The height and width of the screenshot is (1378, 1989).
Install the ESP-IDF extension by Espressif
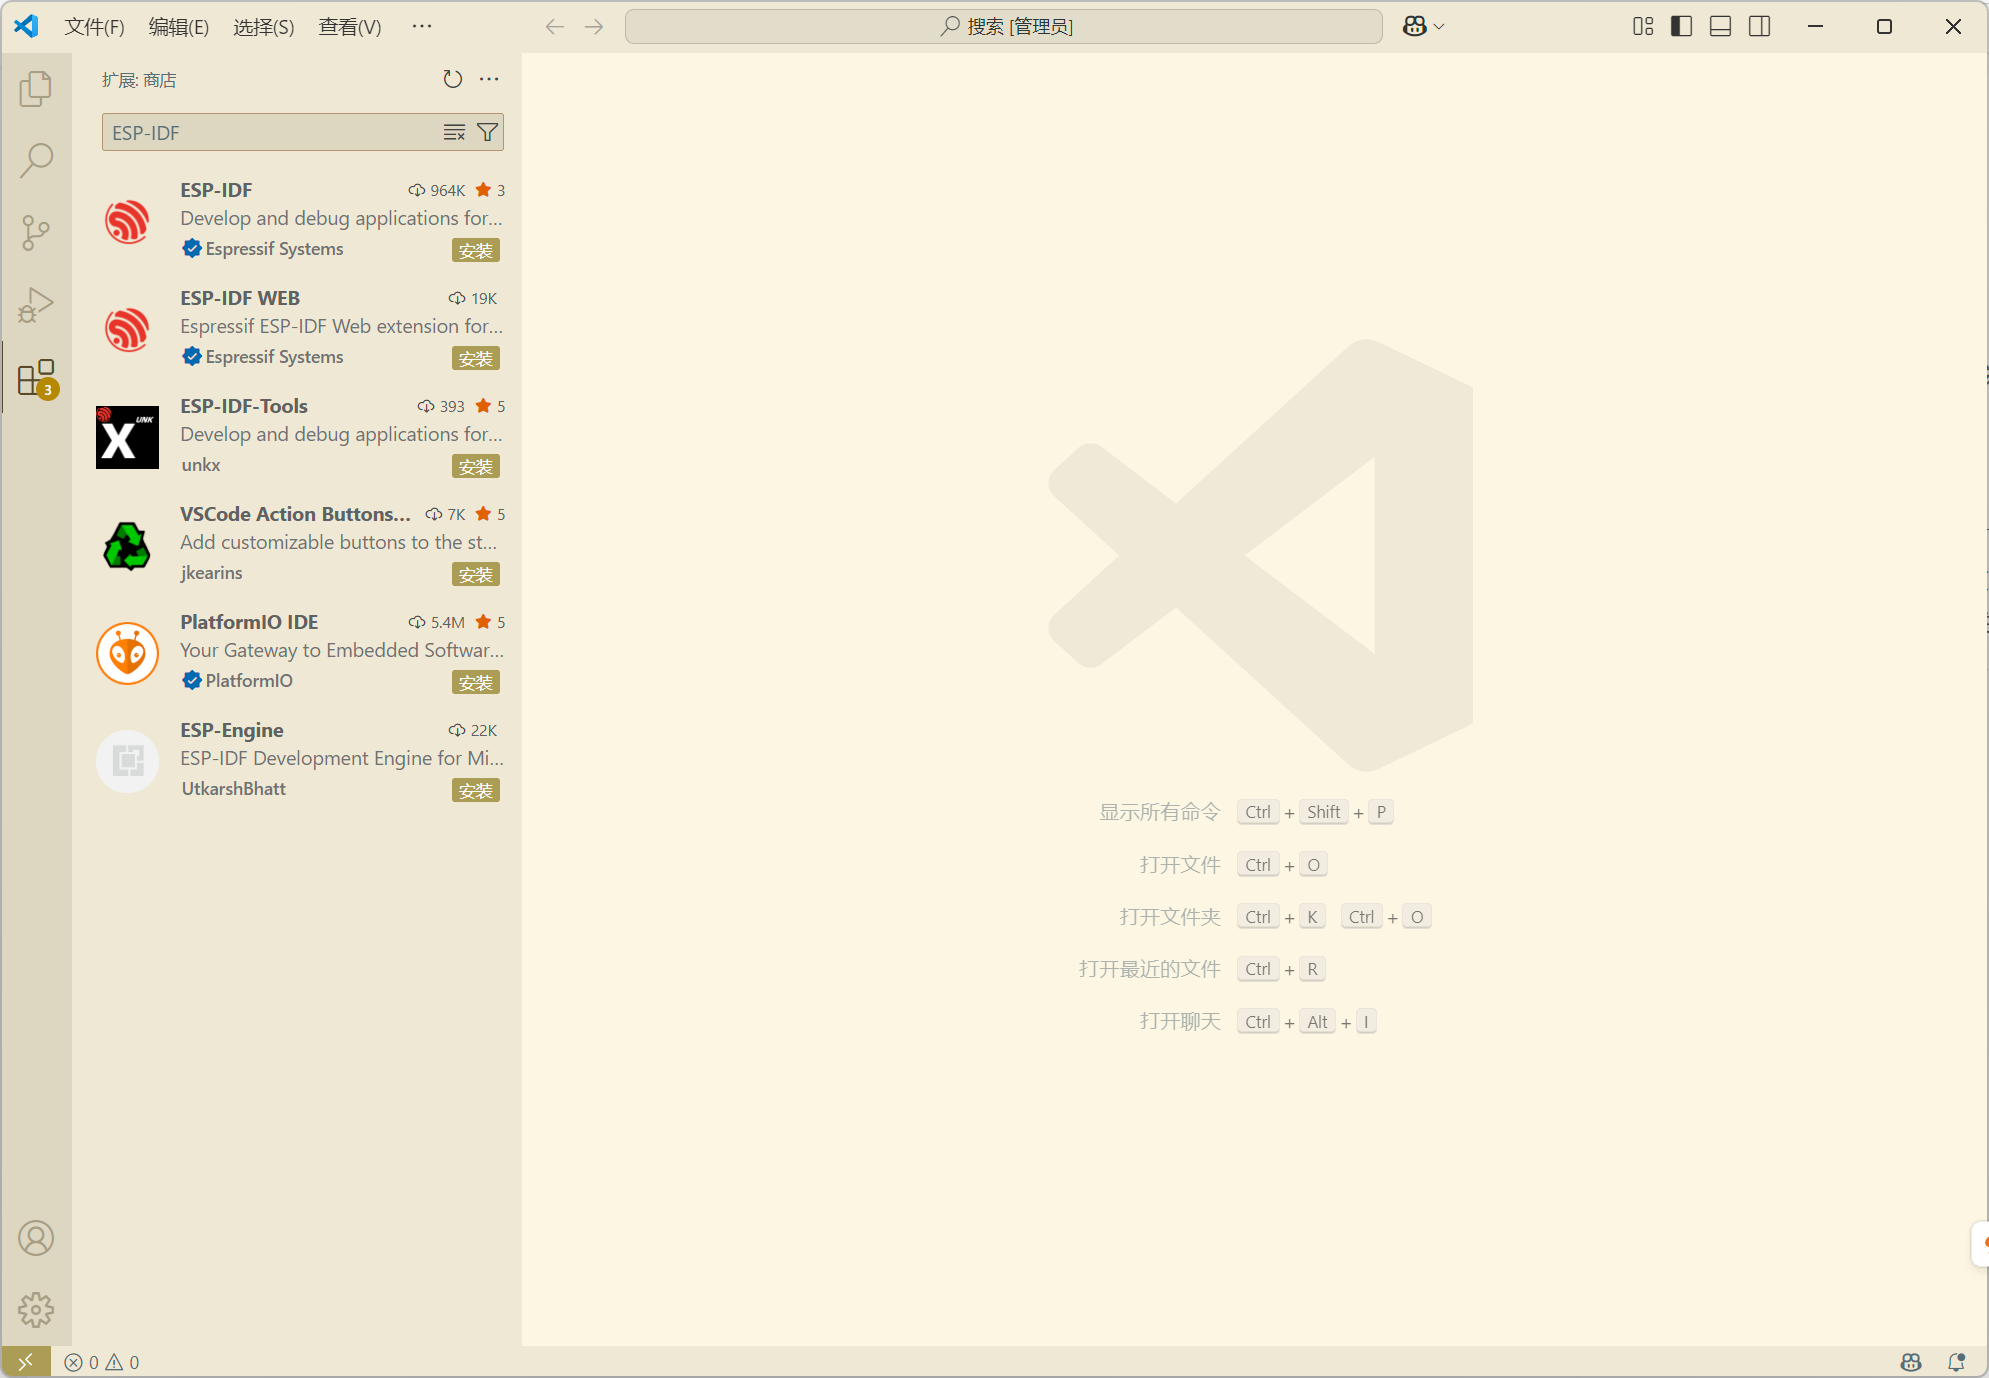pyautogui.click(x=475, y=251)
